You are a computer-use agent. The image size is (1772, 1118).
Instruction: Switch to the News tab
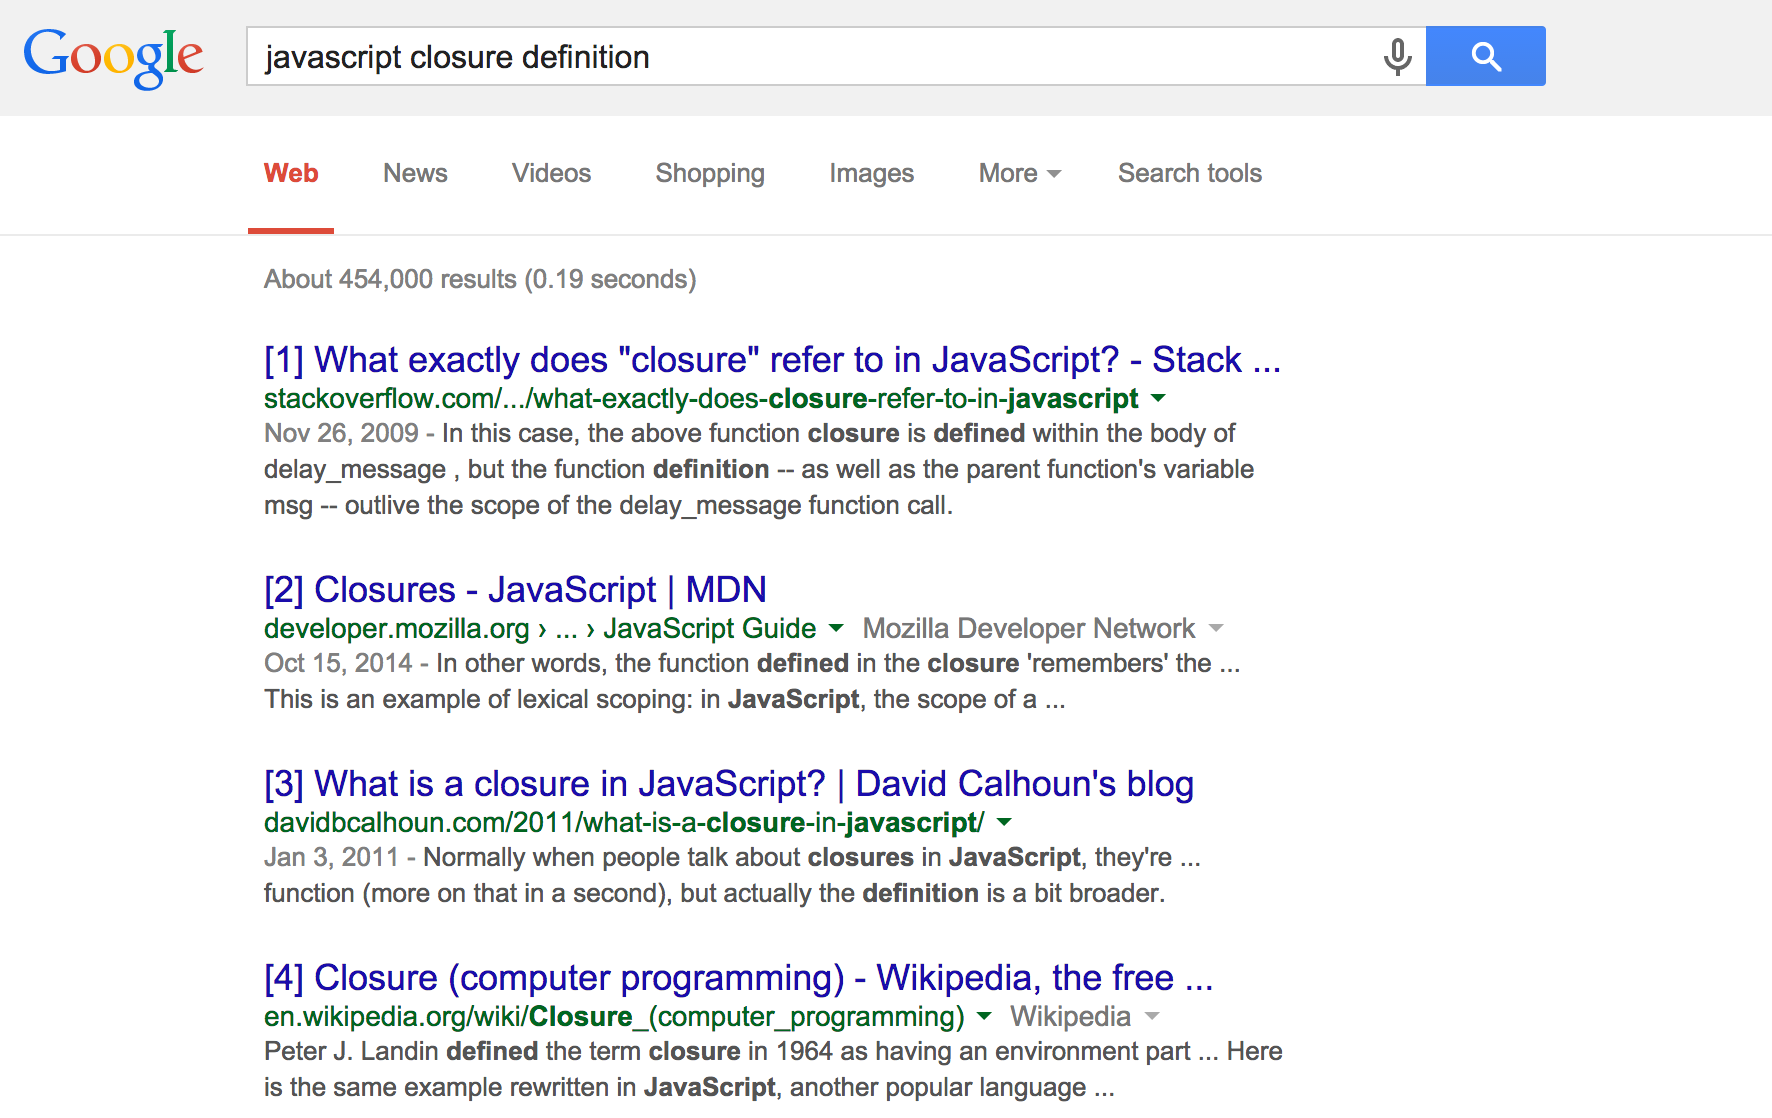click(x=415, y=173)
